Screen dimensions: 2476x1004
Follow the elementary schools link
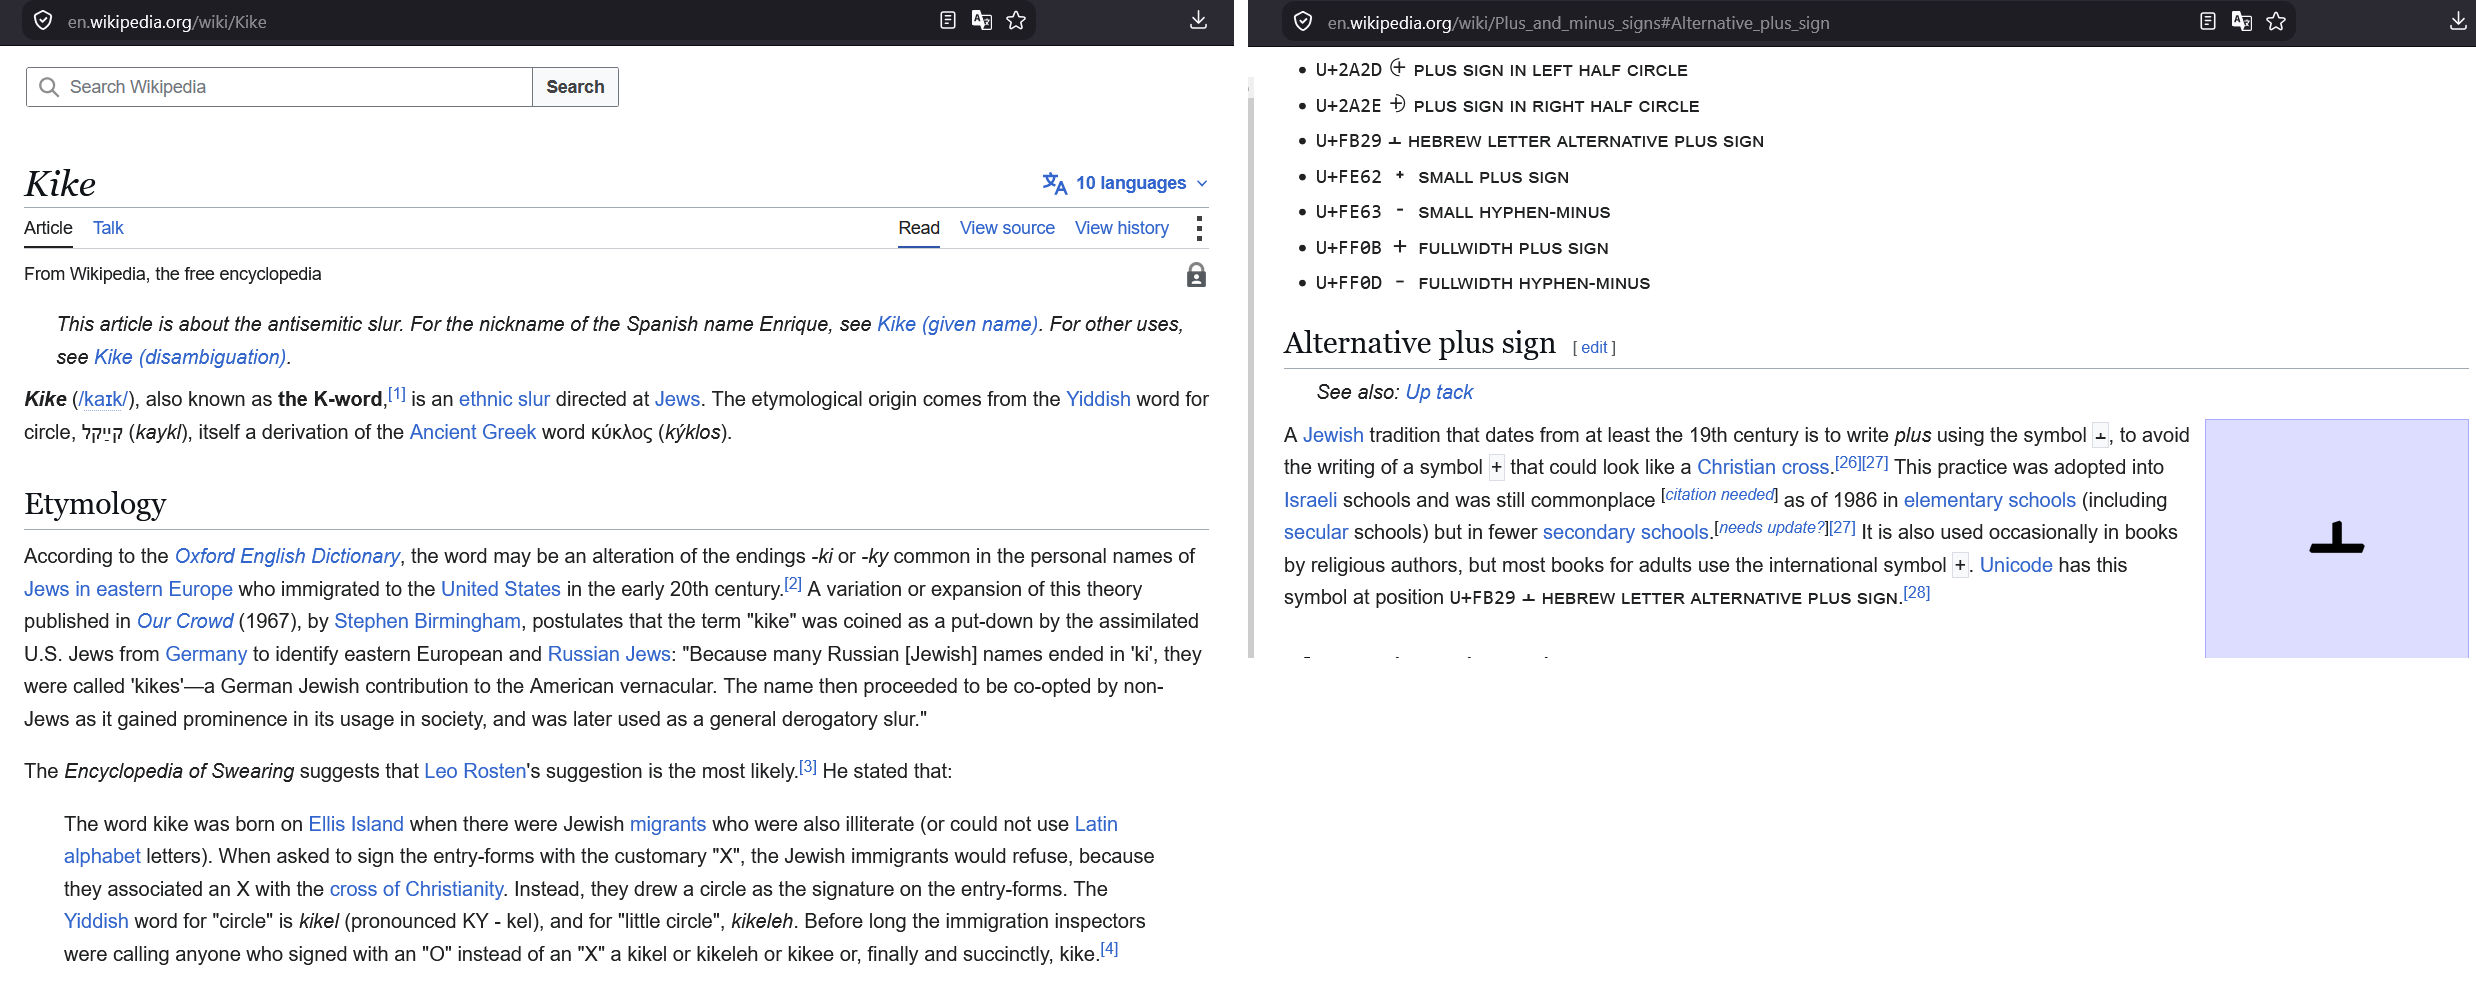point(1990,500)
